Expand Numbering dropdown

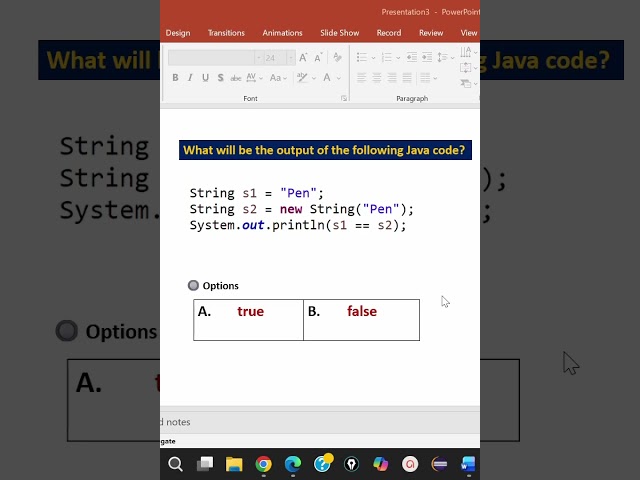pyautogui.click(x=398, y=58)
